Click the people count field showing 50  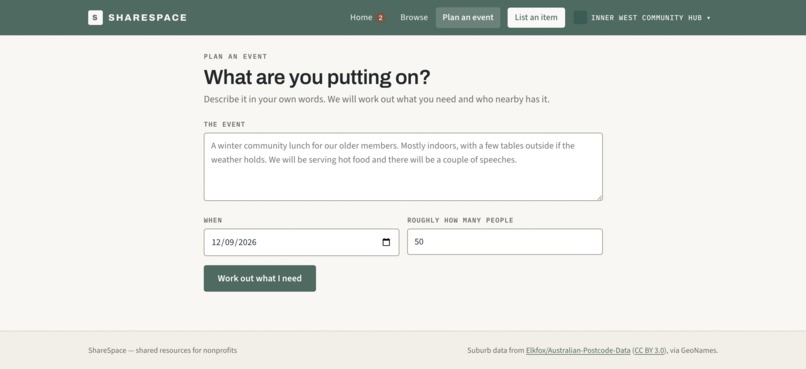click(x=505, y=242)
